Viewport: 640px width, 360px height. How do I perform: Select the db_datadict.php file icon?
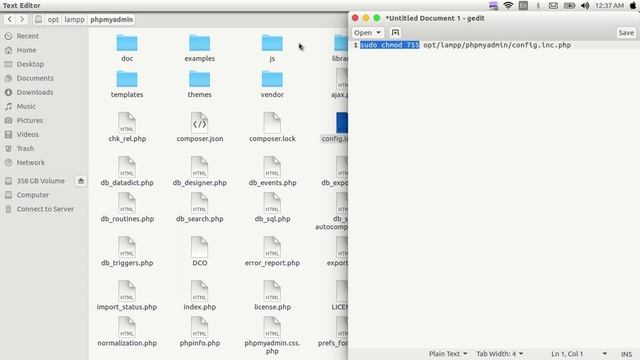coord(127,167)
